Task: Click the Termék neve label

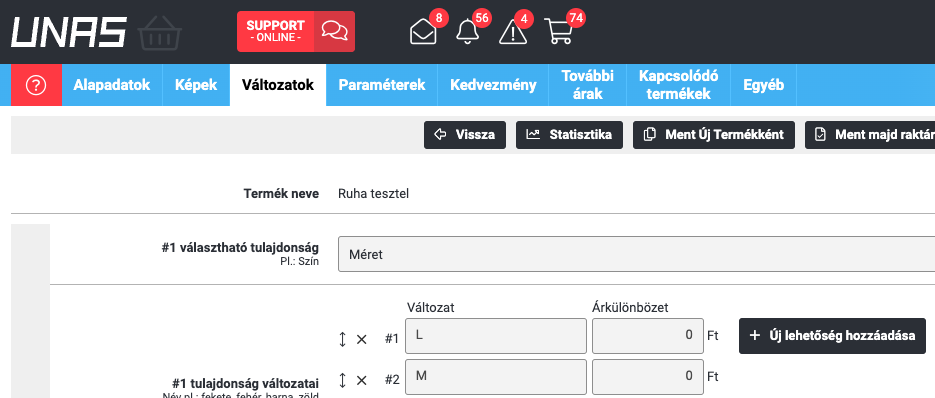Action: click(281, 193)
